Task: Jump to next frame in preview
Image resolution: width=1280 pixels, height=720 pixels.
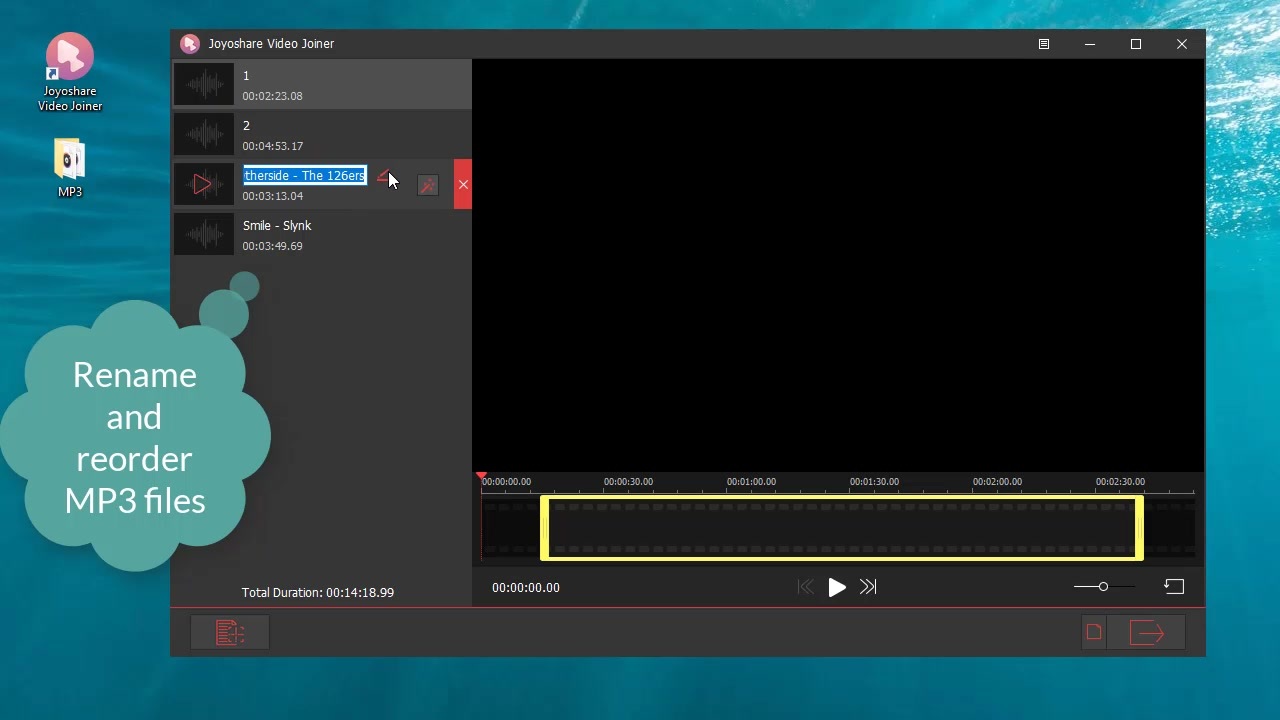Action: pos(868,588)
